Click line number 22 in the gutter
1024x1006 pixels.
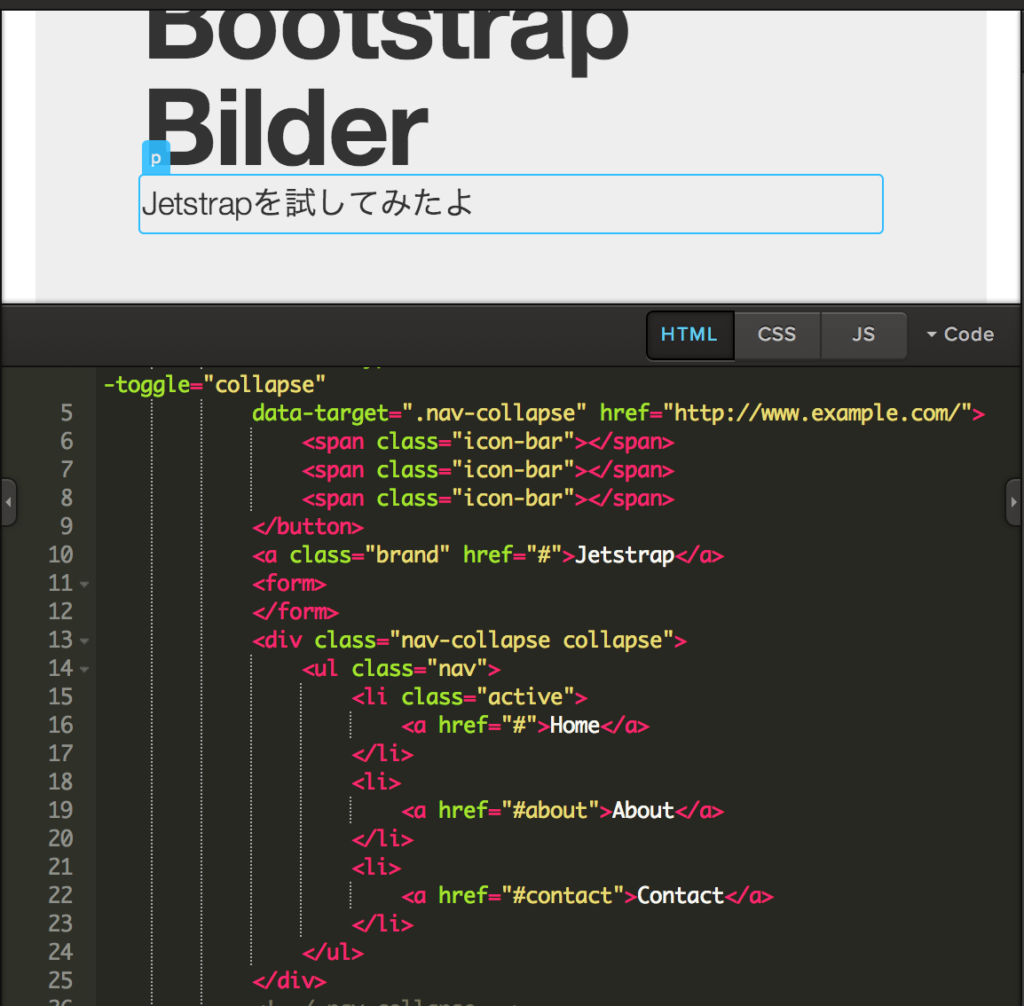click(x=60, y=895)
